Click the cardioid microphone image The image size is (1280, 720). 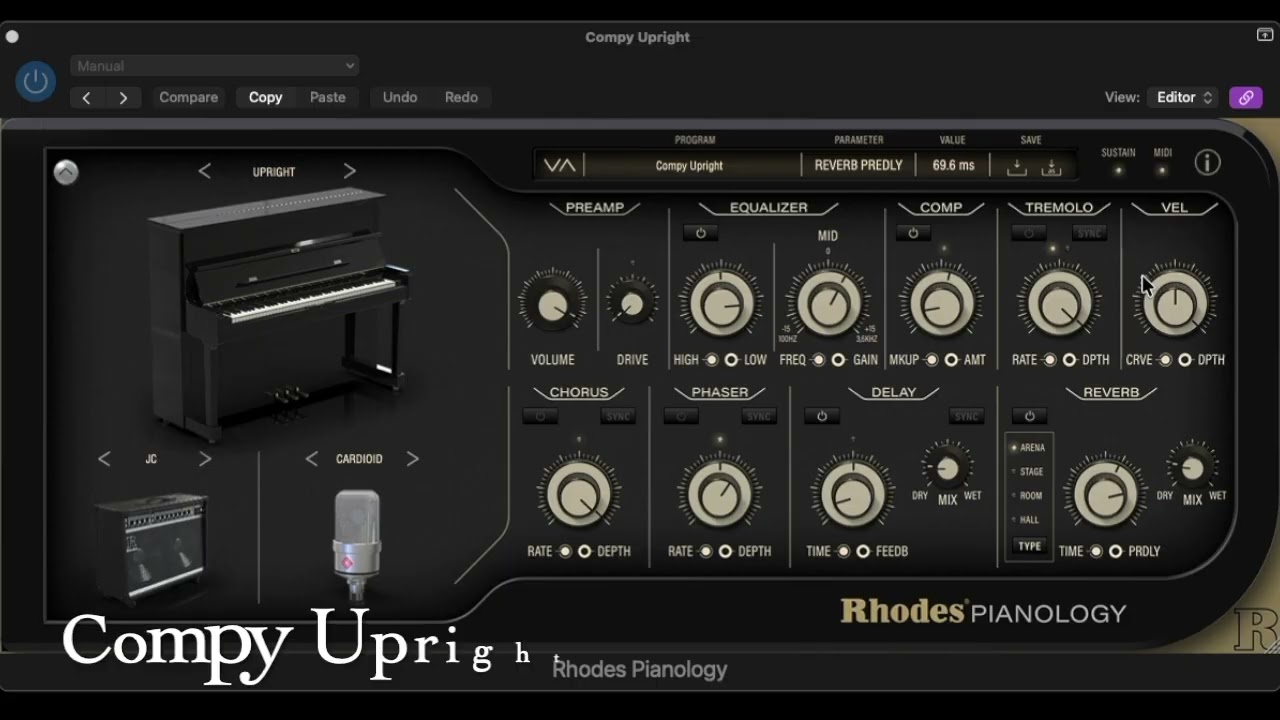[x=357, y=544]
